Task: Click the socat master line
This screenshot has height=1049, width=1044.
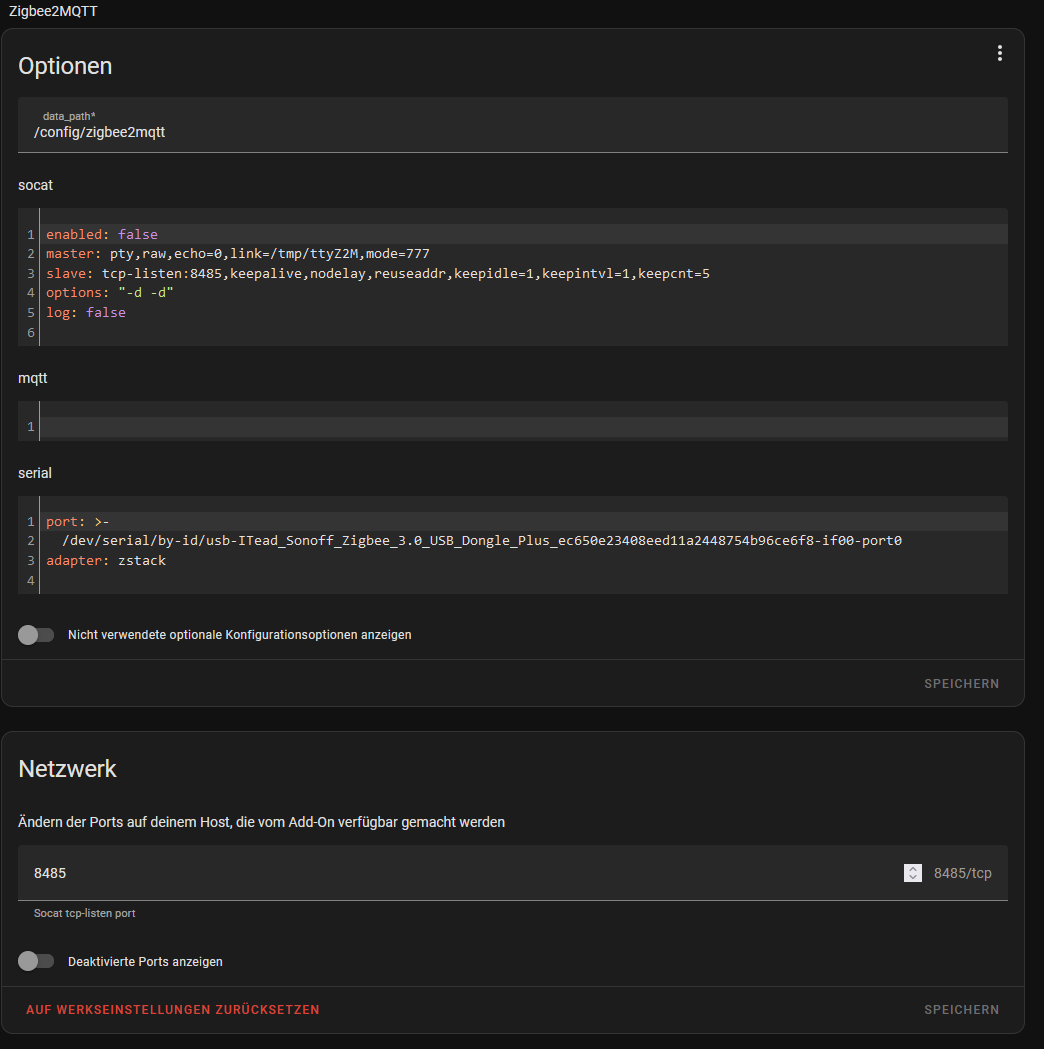Action: 526,254
